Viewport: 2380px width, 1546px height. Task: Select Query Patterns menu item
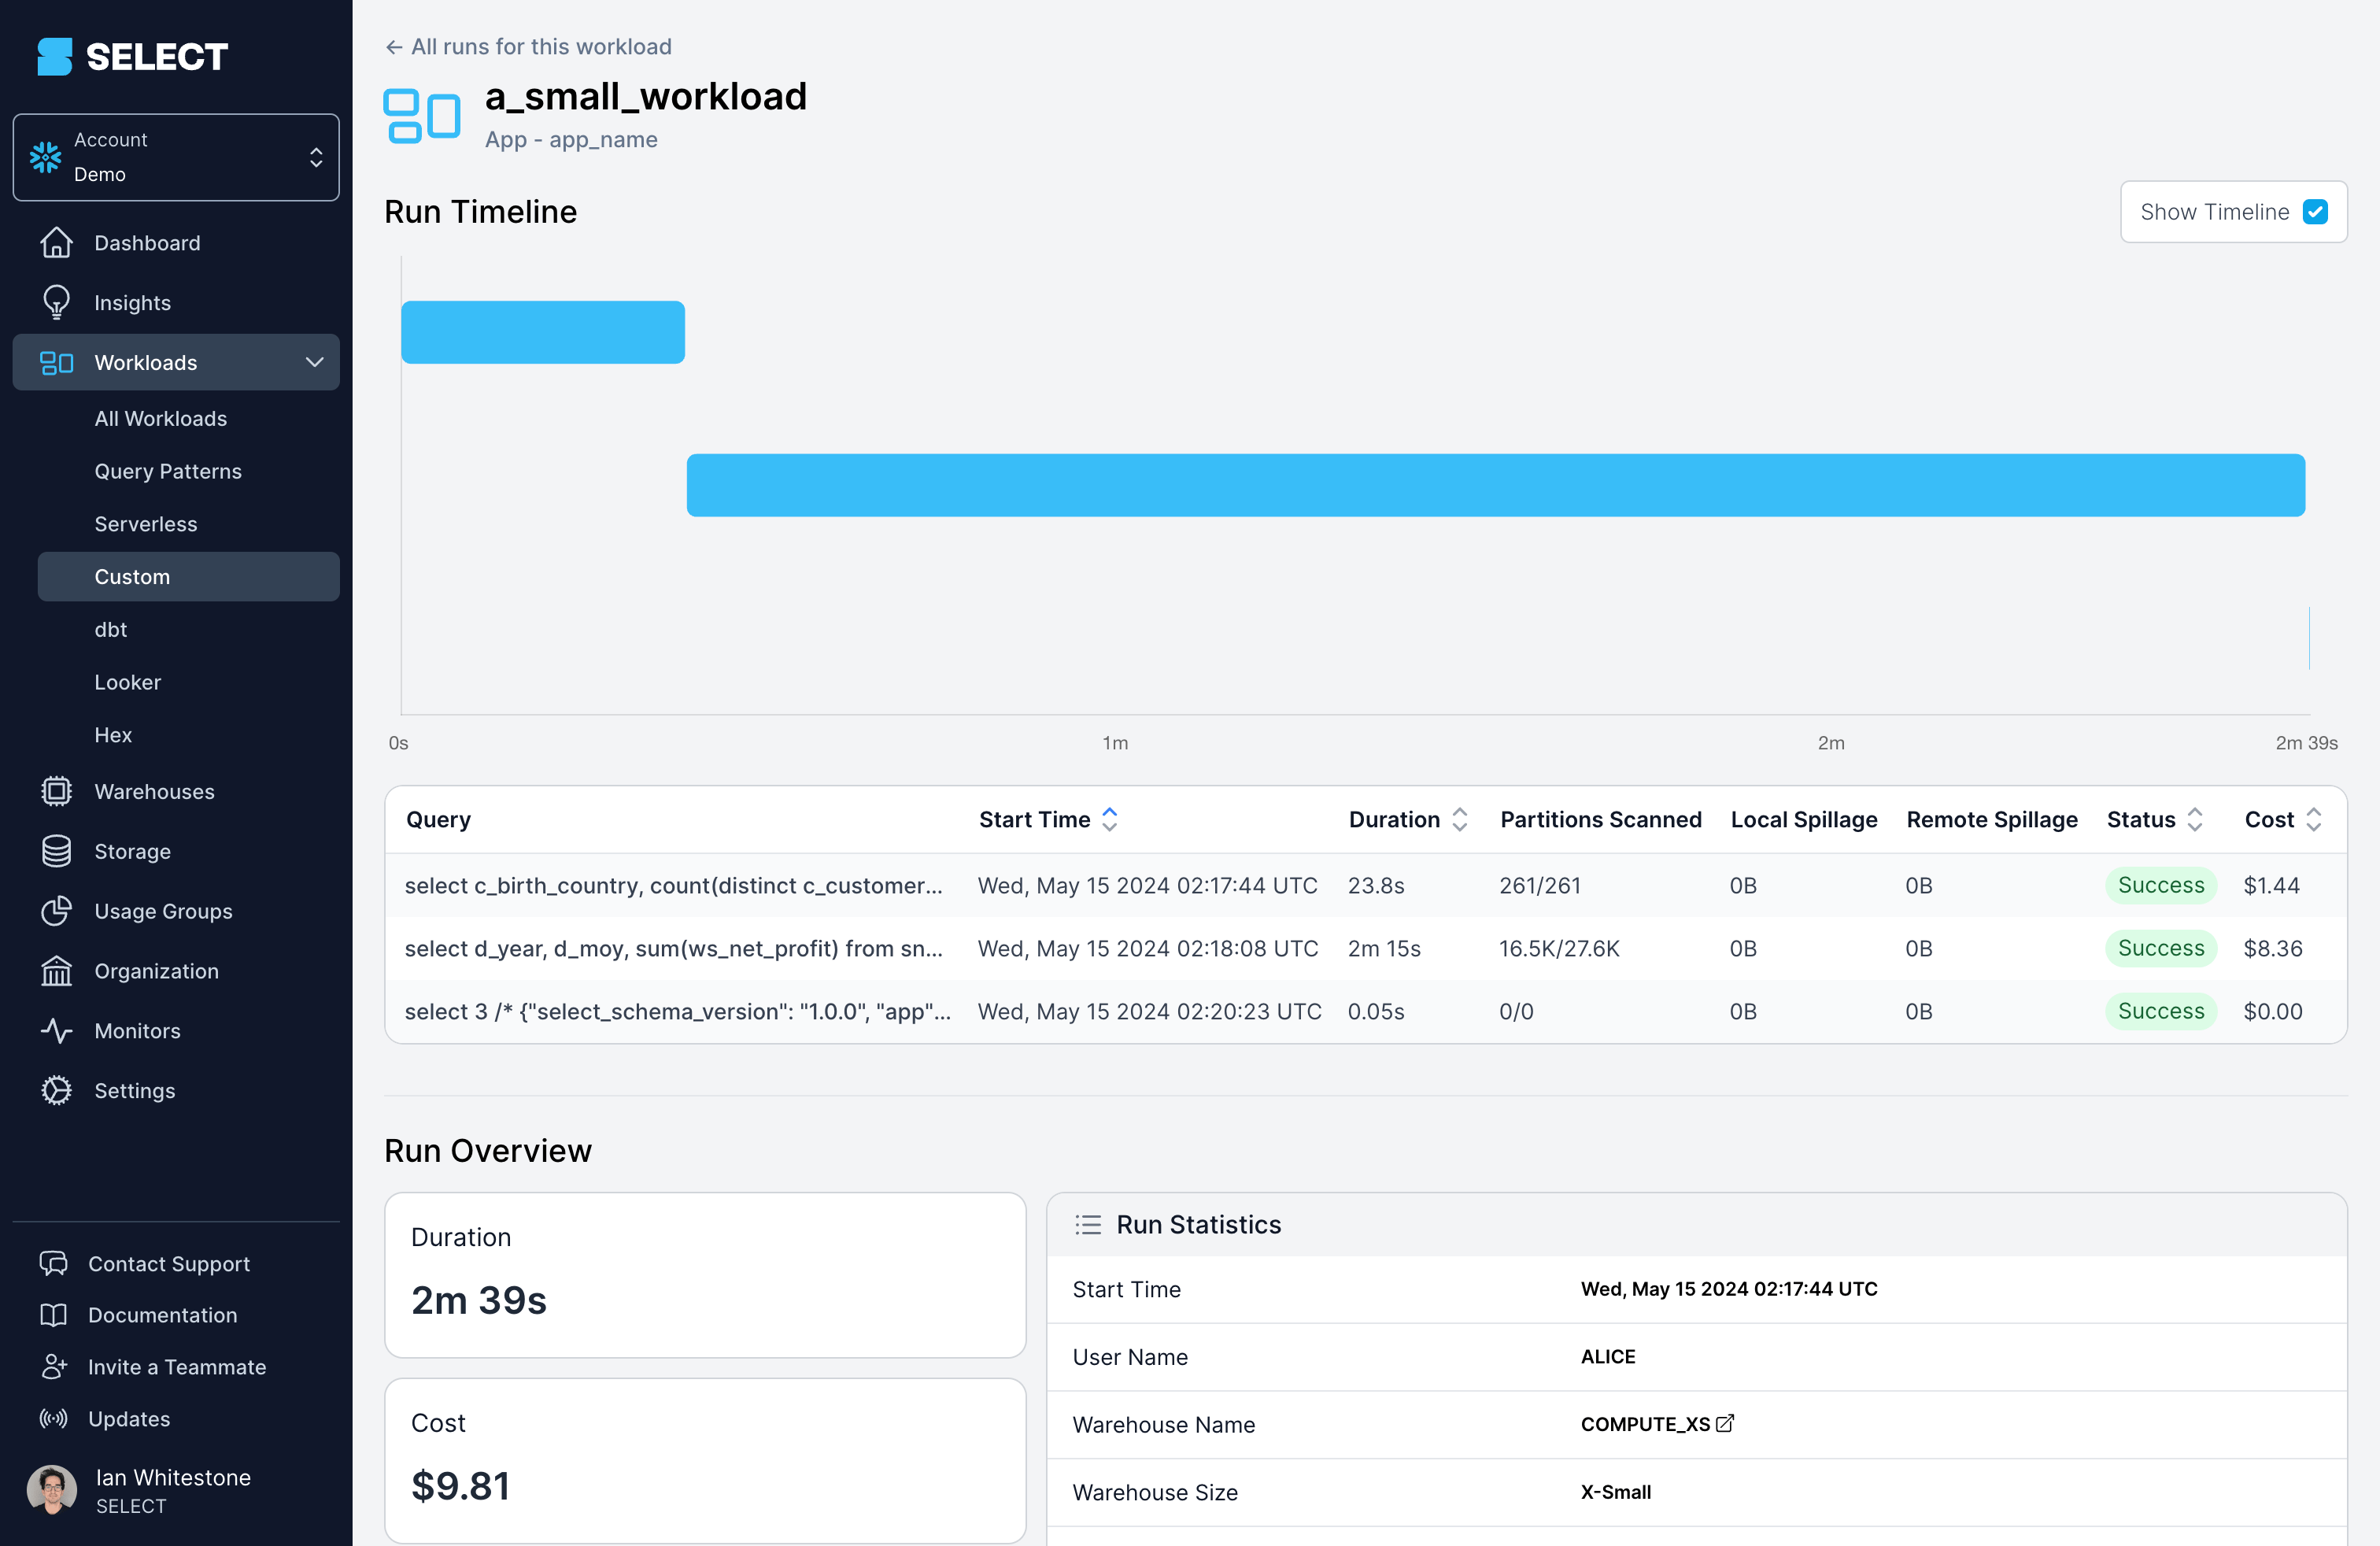pos(168,470)
